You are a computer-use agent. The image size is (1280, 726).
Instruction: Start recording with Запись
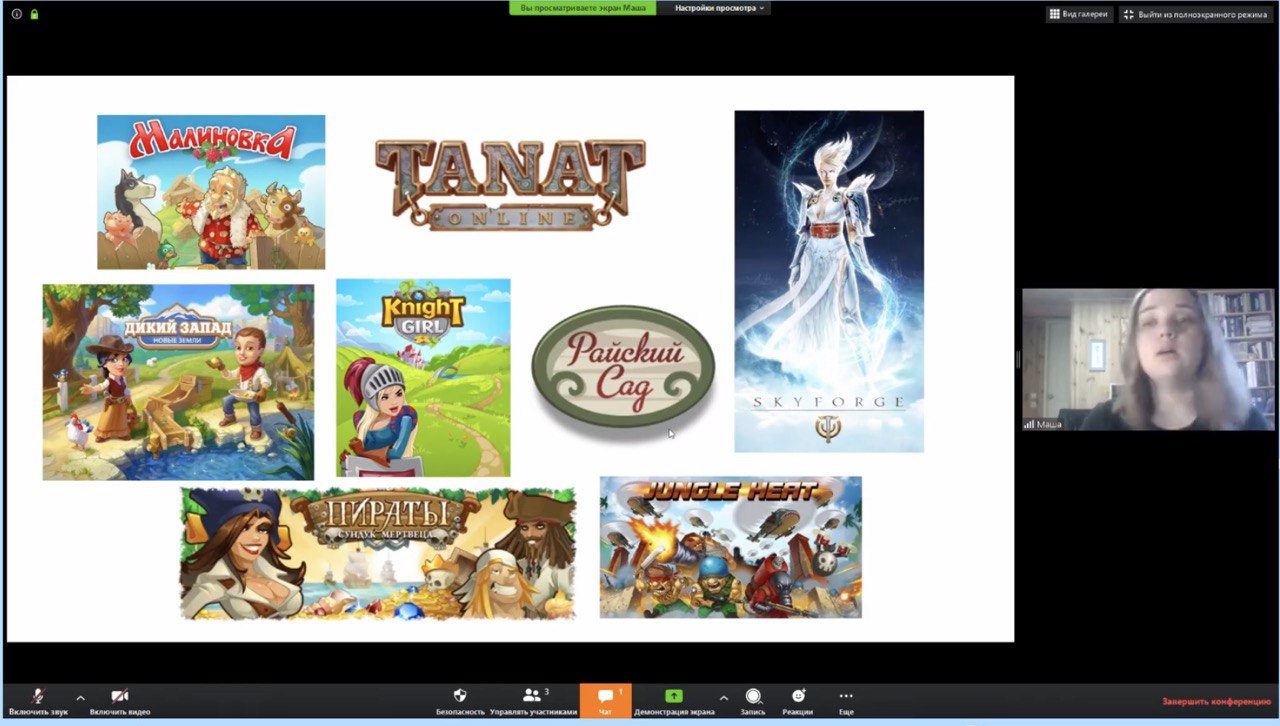(753, 702)
